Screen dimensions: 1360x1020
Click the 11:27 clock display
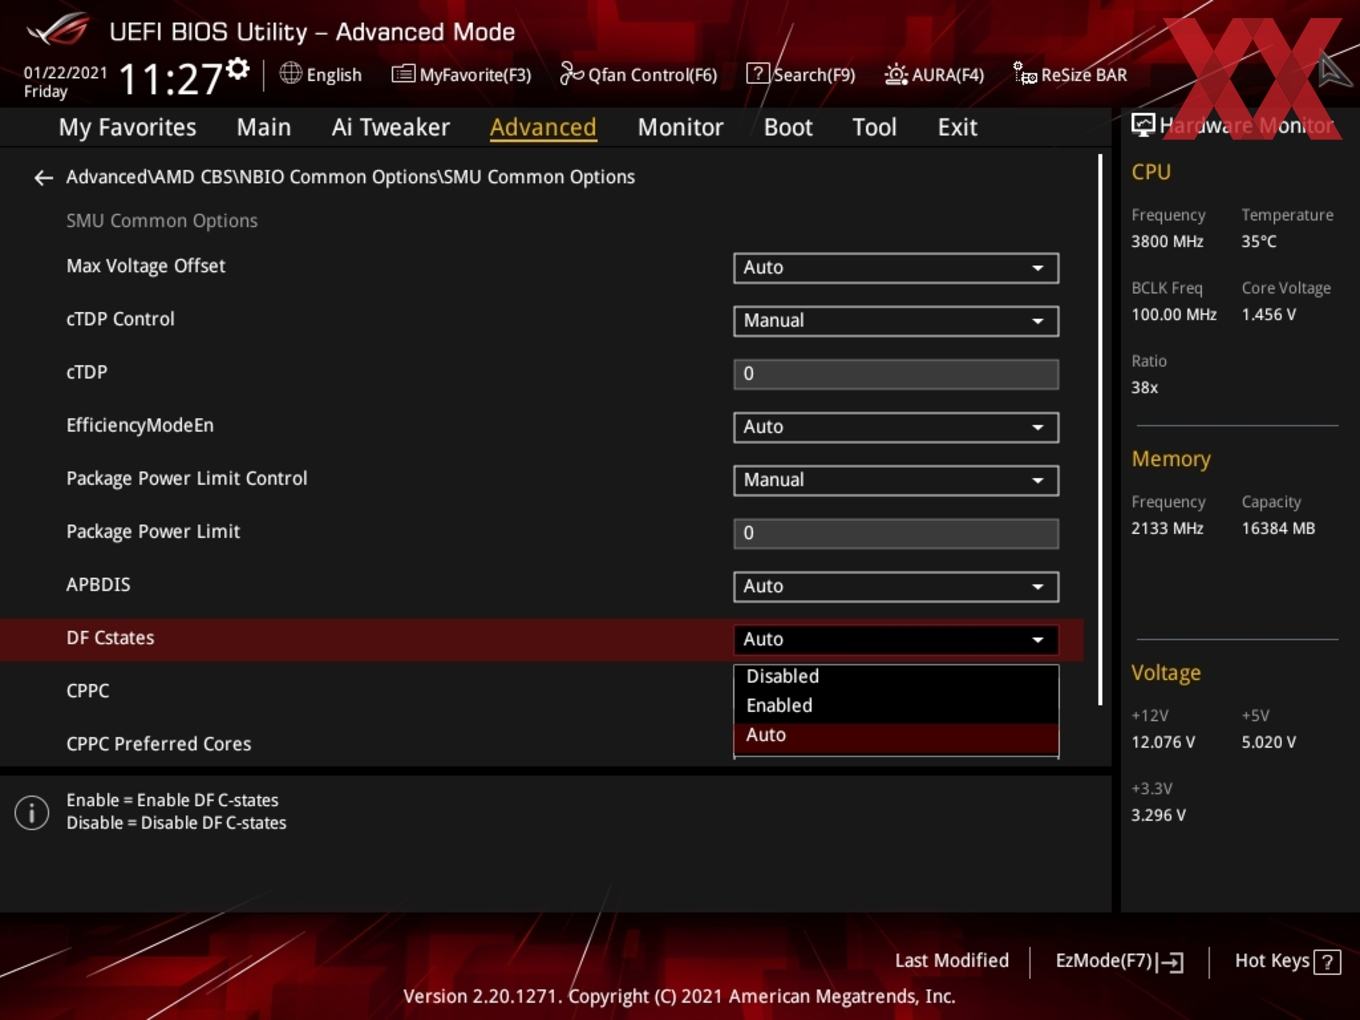(x=171, y=78)
